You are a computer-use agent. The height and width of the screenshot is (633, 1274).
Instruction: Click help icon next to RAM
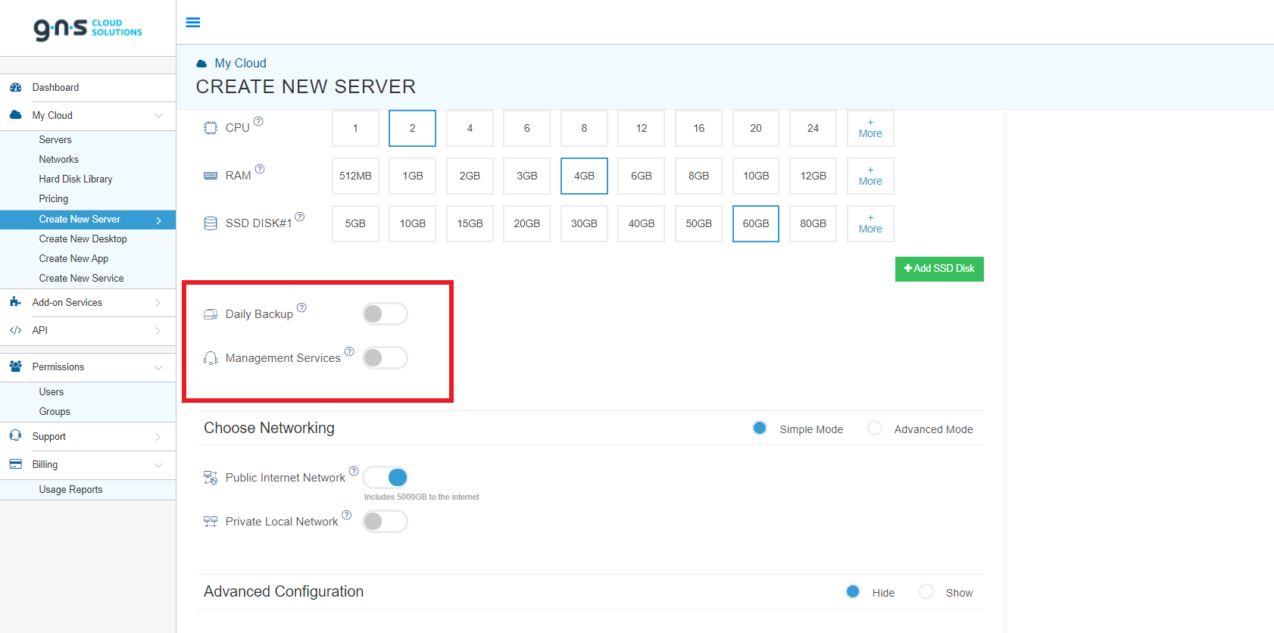259,169
